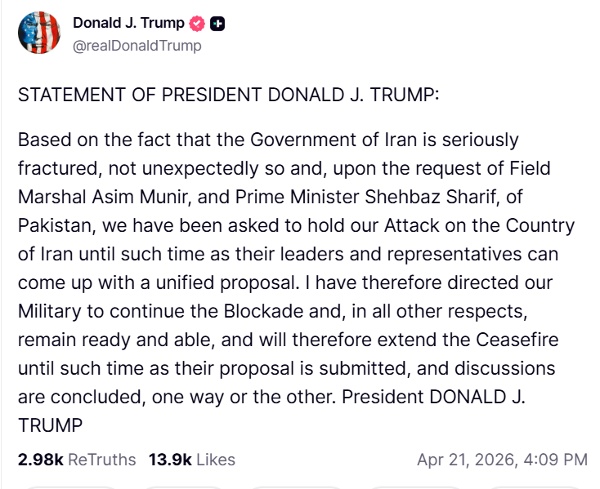Viewport: 600px width, 489px height.
Task: Click the '13.9k' Likes count number
Action: click(170, 460)
